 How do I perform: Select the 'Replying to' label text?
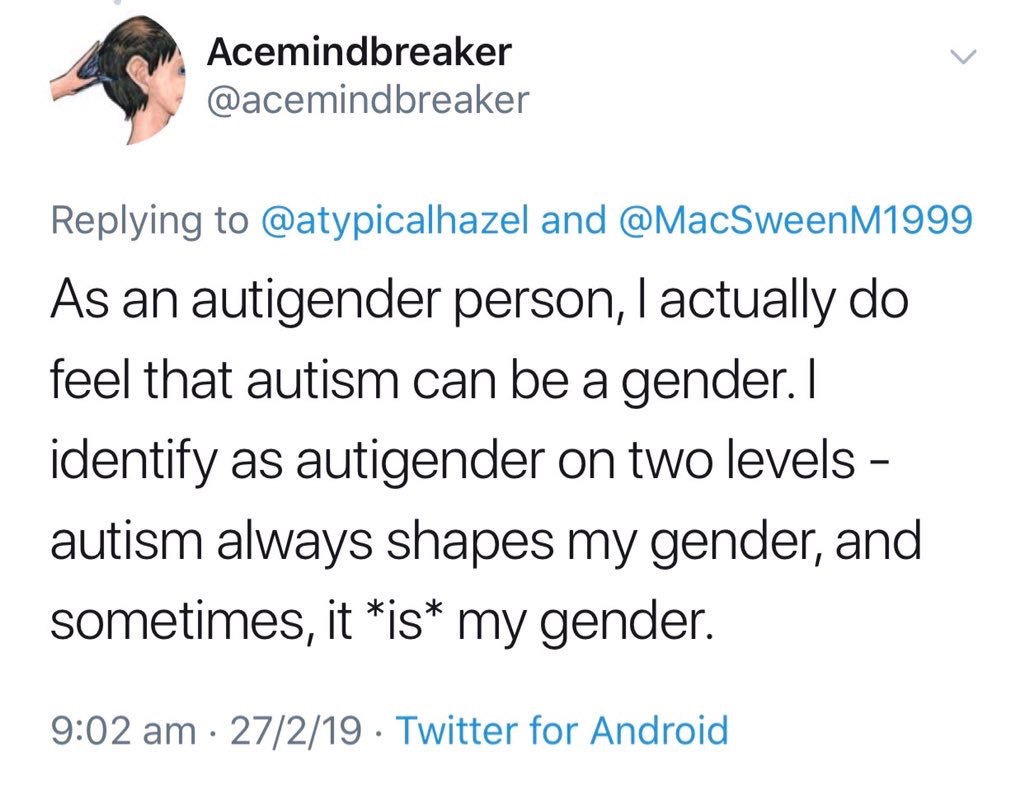pos(150,221)
